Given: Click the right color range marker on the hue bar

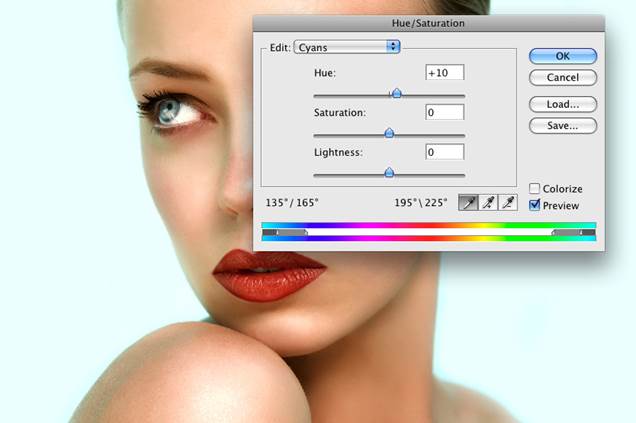Looking at the screenshot, I should tap(554, 232).
